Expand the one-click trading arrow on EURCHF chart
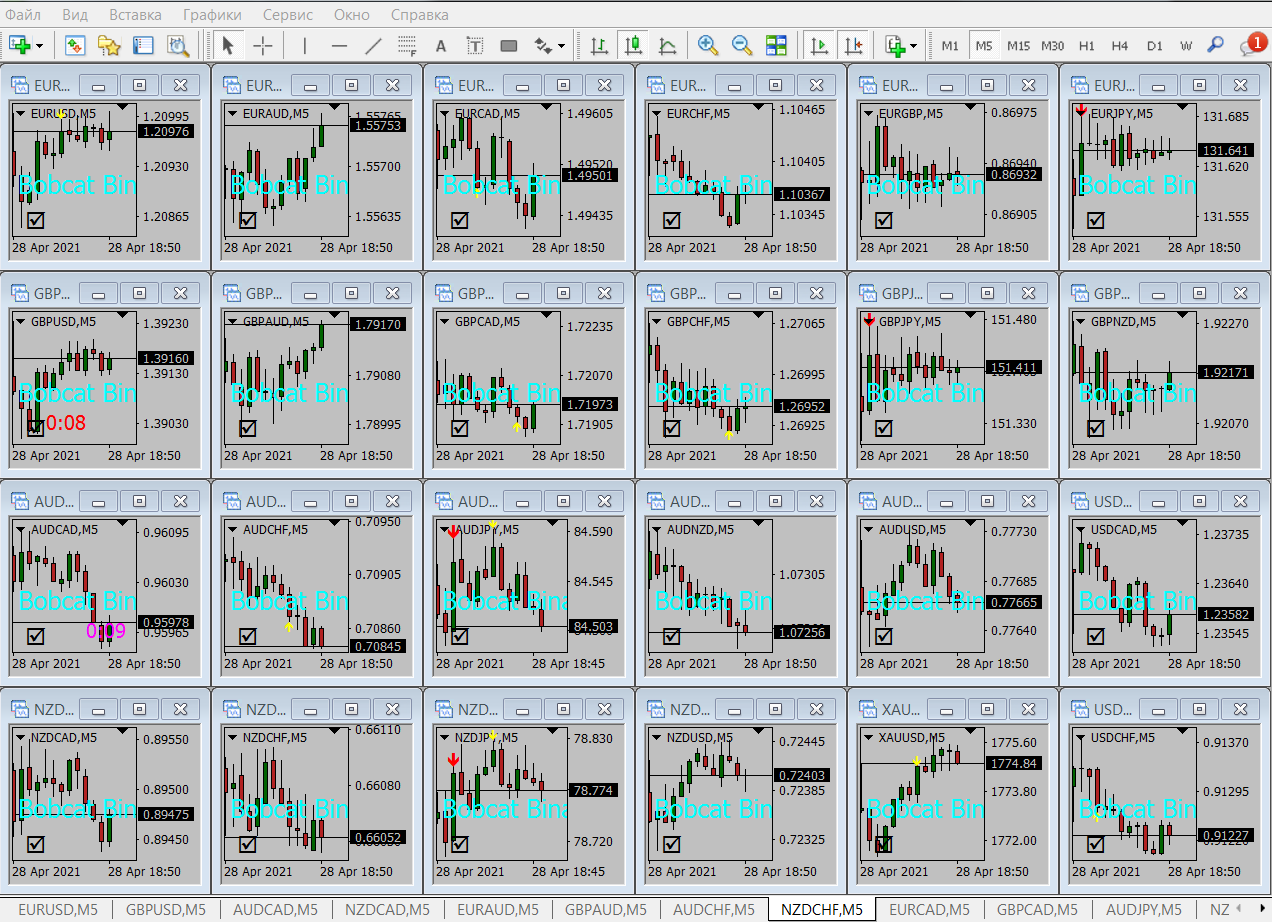The image size is (1272, 923). (657, 114)
